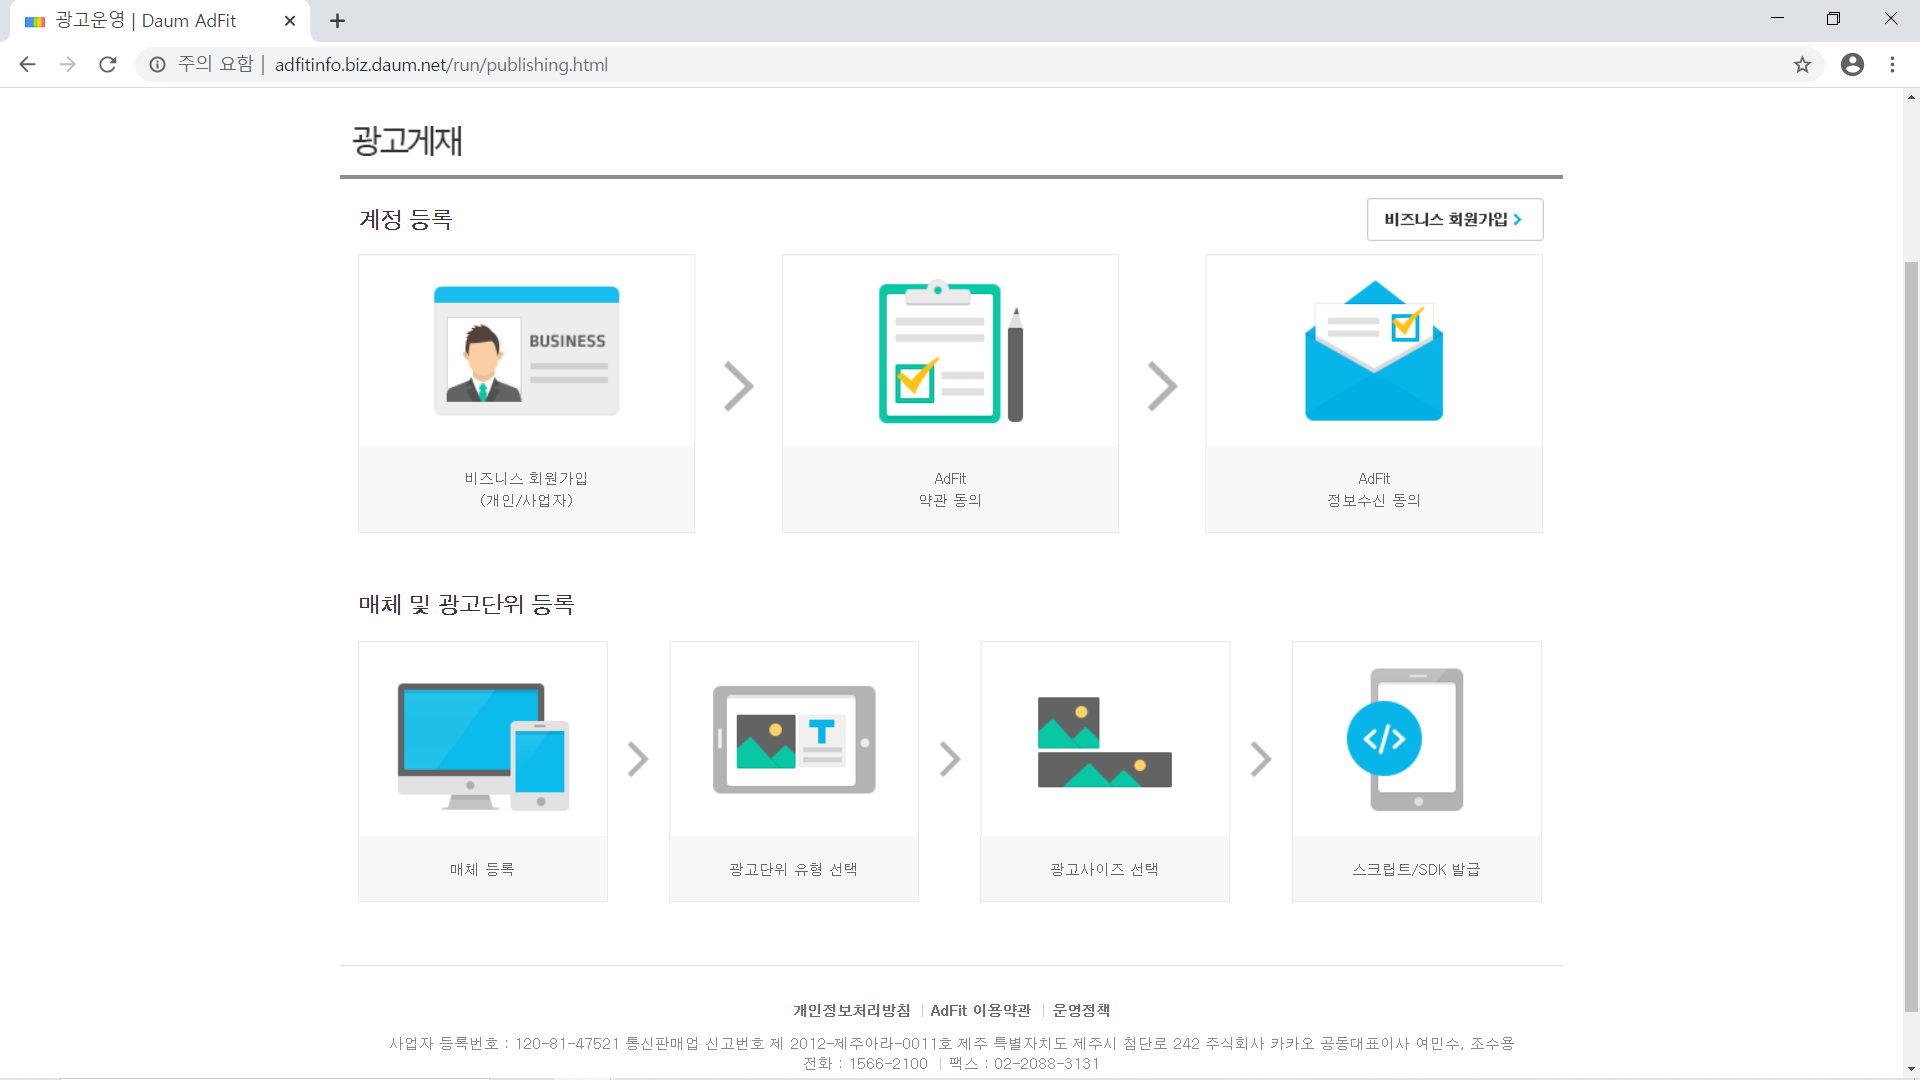
Task: Click the 계정 등록 section heading
Action: pyautogui.click(x=406, y=220)
